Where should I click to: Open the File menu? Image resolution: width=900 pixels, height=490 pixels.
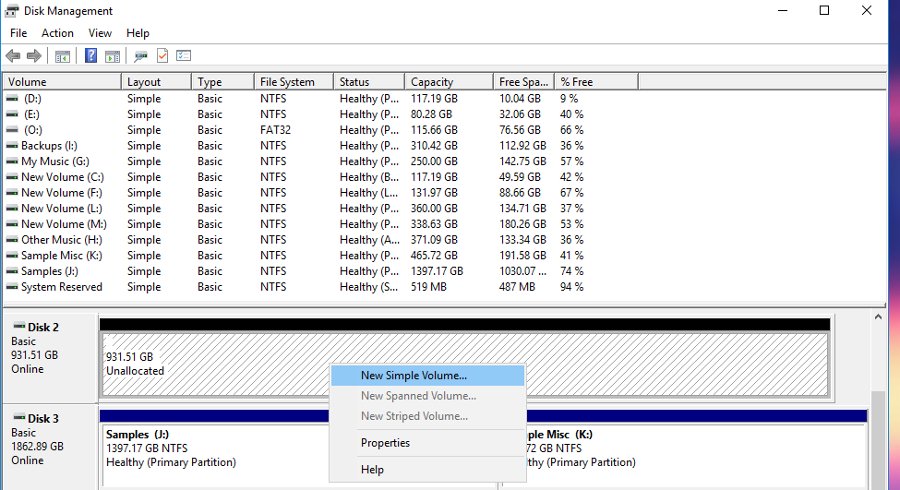[18, 33]
